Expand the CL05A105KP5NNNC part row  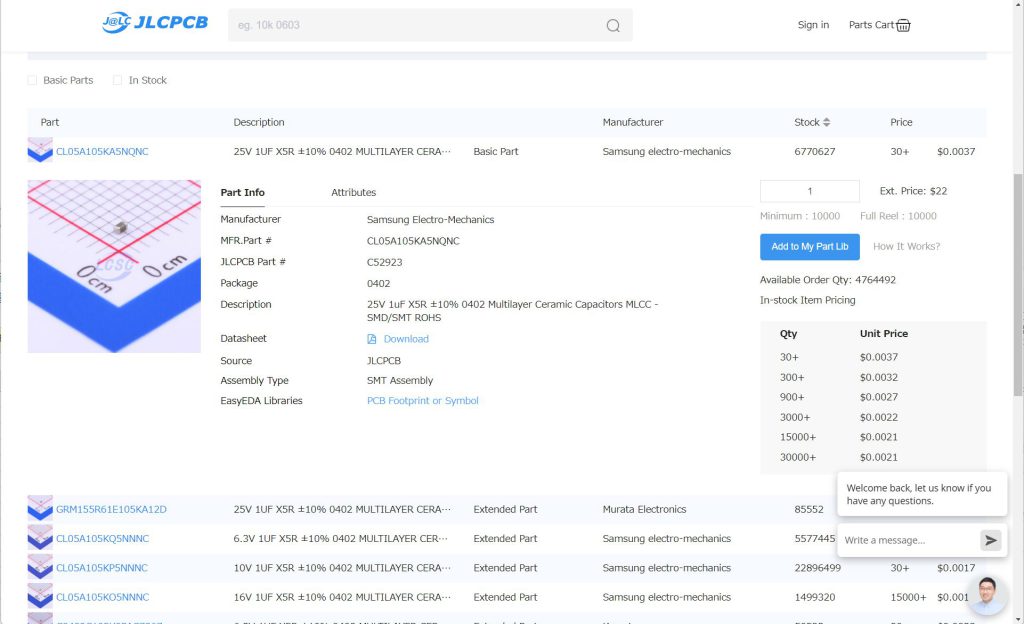click(x=102, y=568)
